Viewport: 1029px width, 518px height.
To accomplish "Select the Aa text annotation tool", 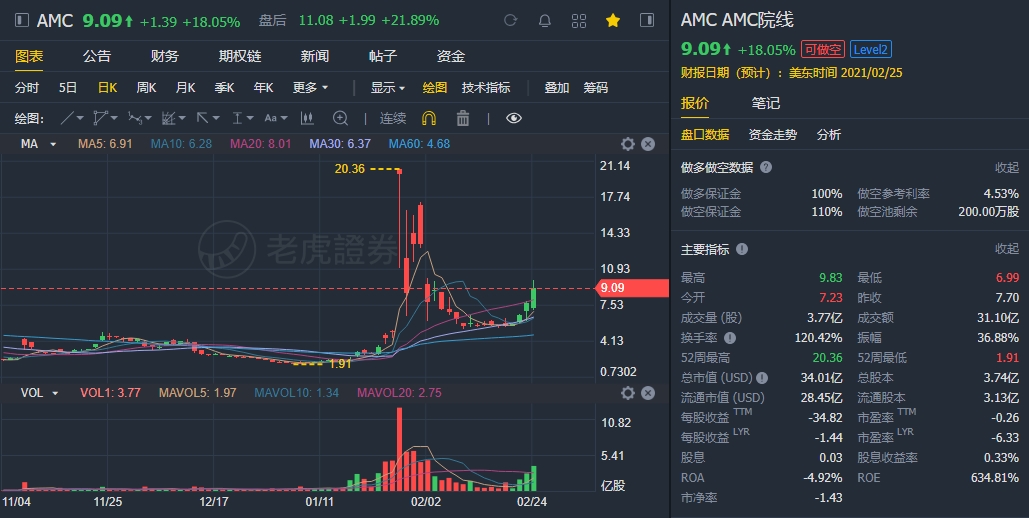I will 270,118.
